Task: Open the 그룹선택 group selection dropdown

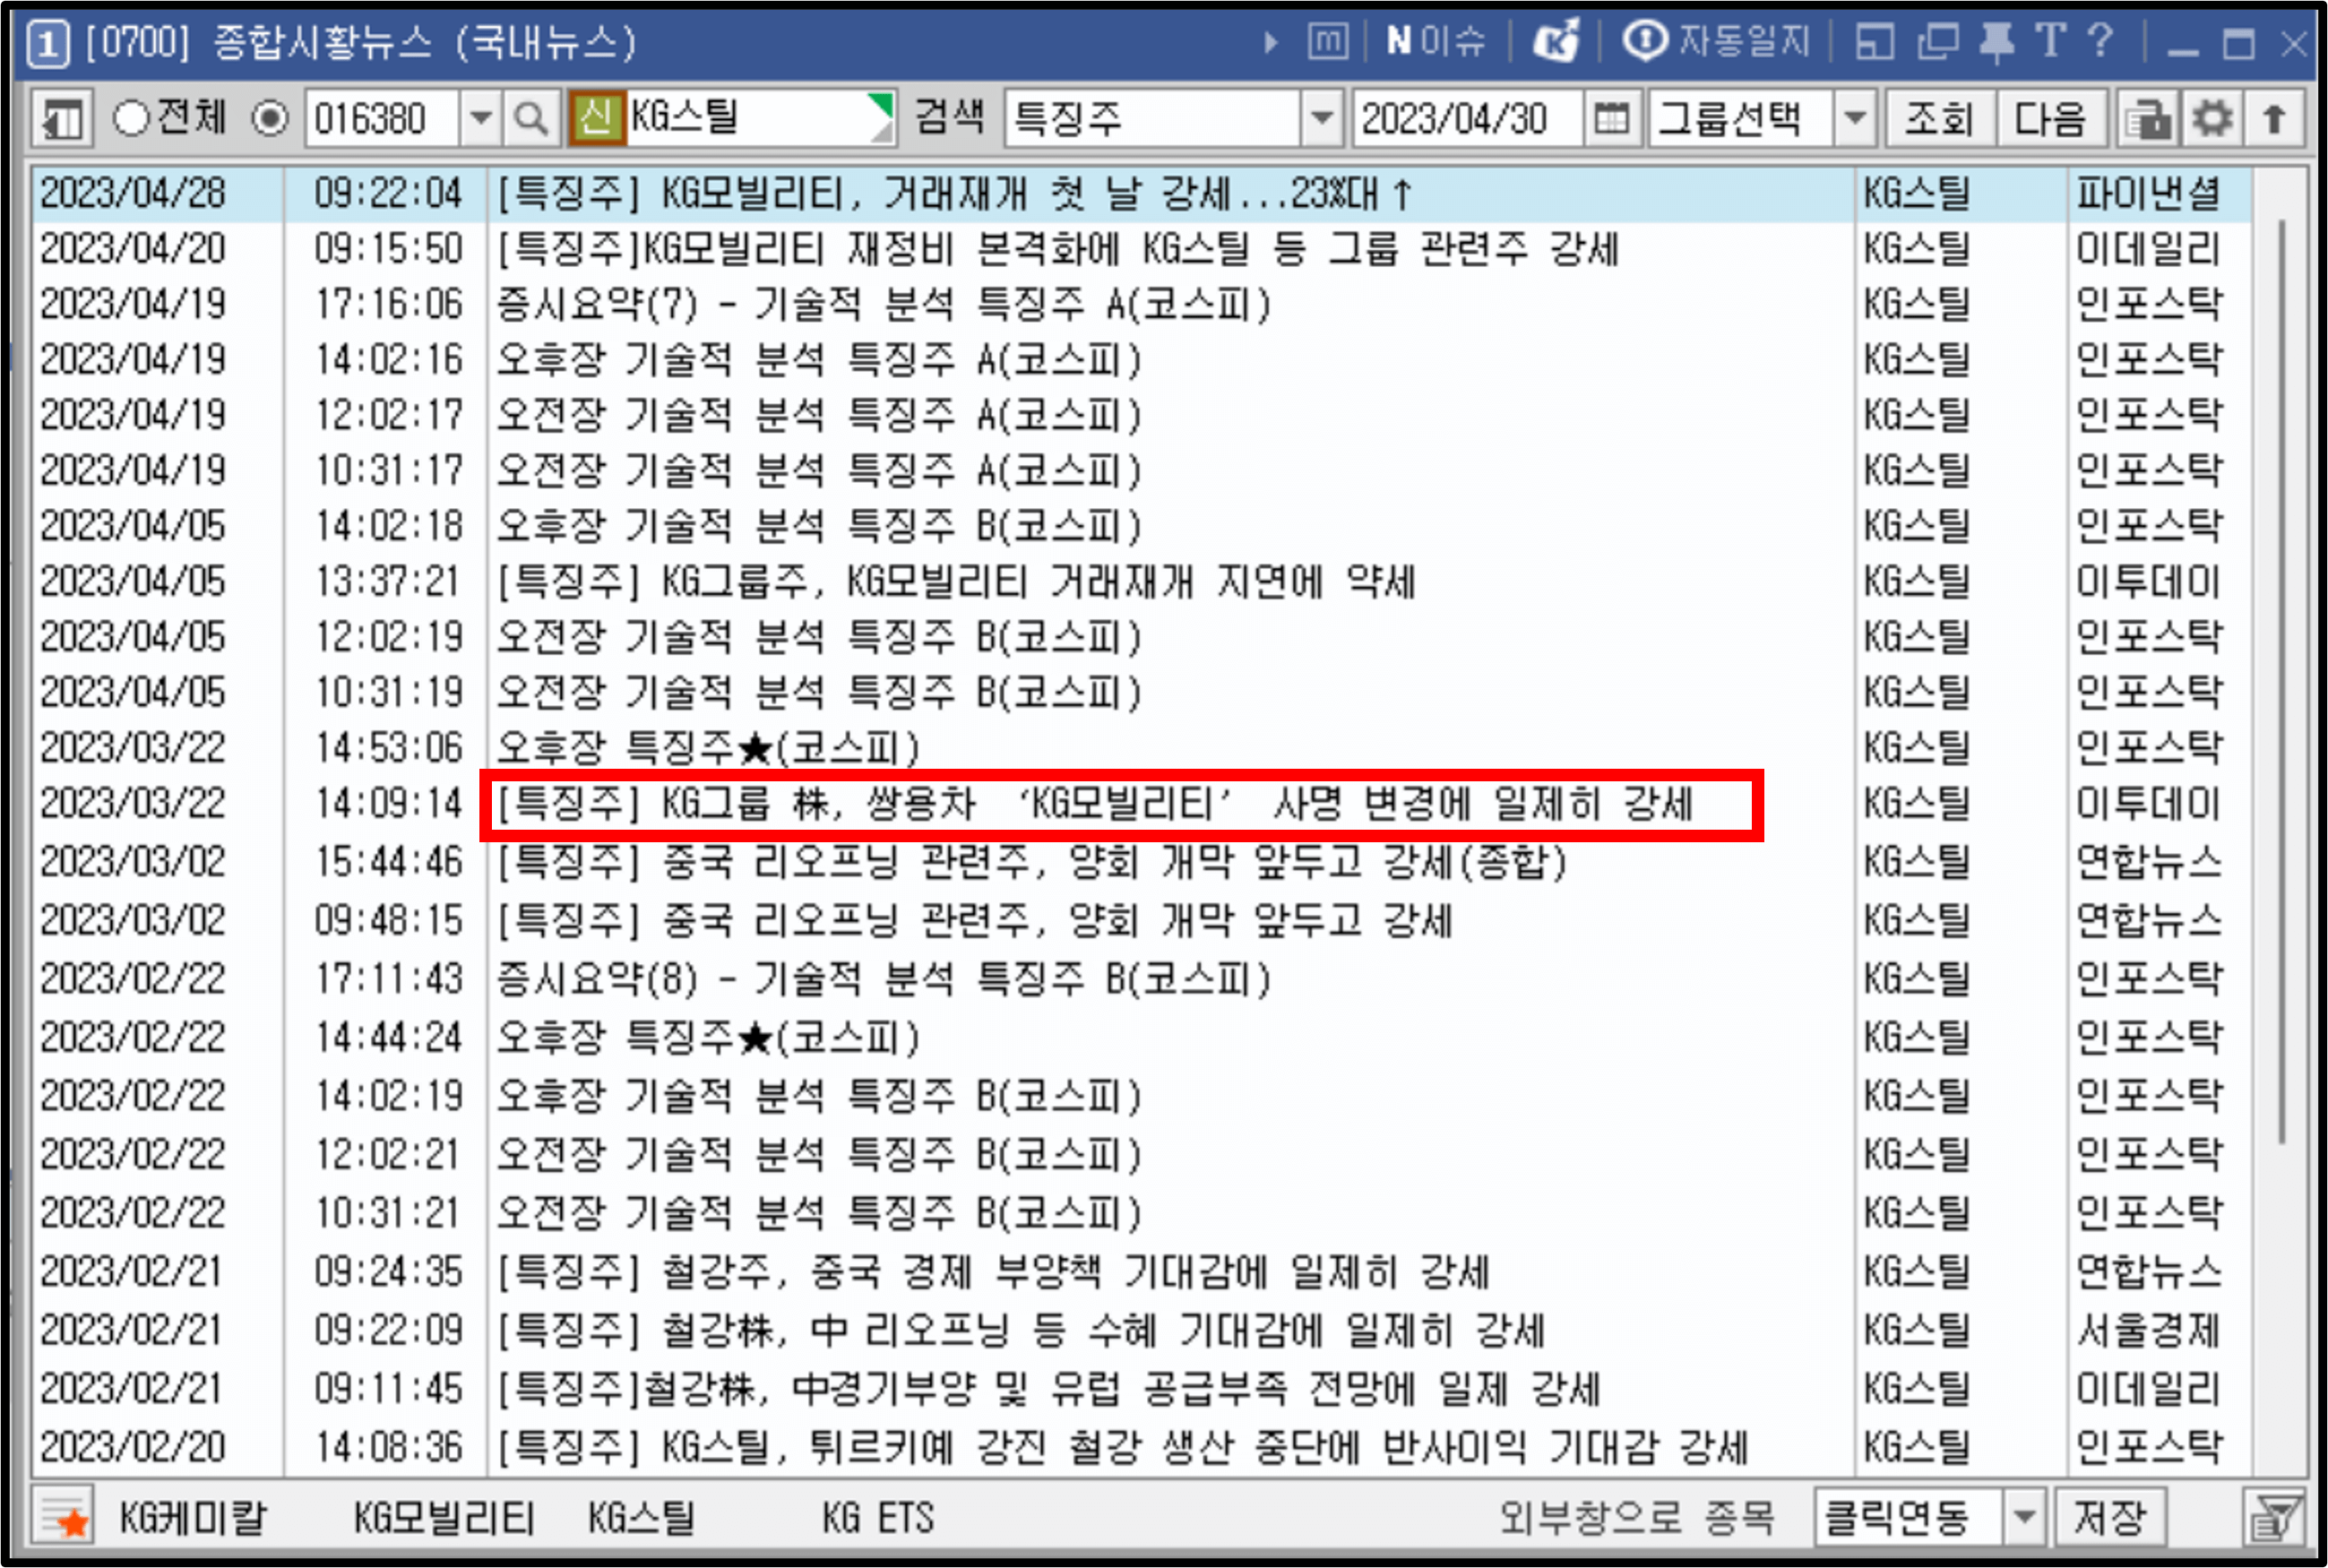Action: point(1856,118)
